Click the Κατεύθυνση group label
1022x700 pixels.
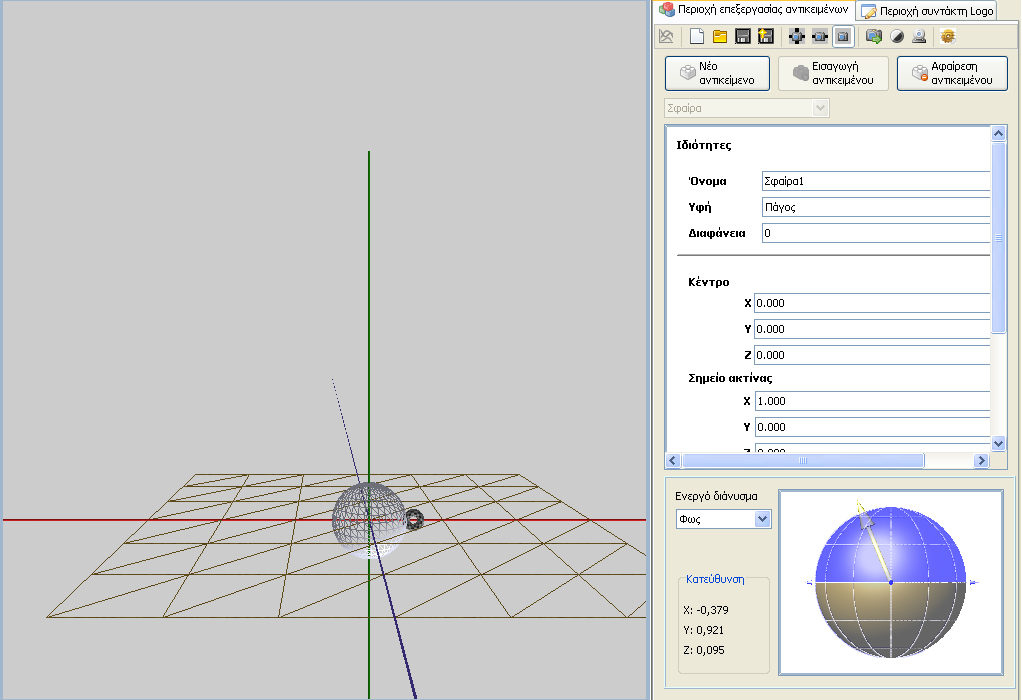[x=715, y=579]
